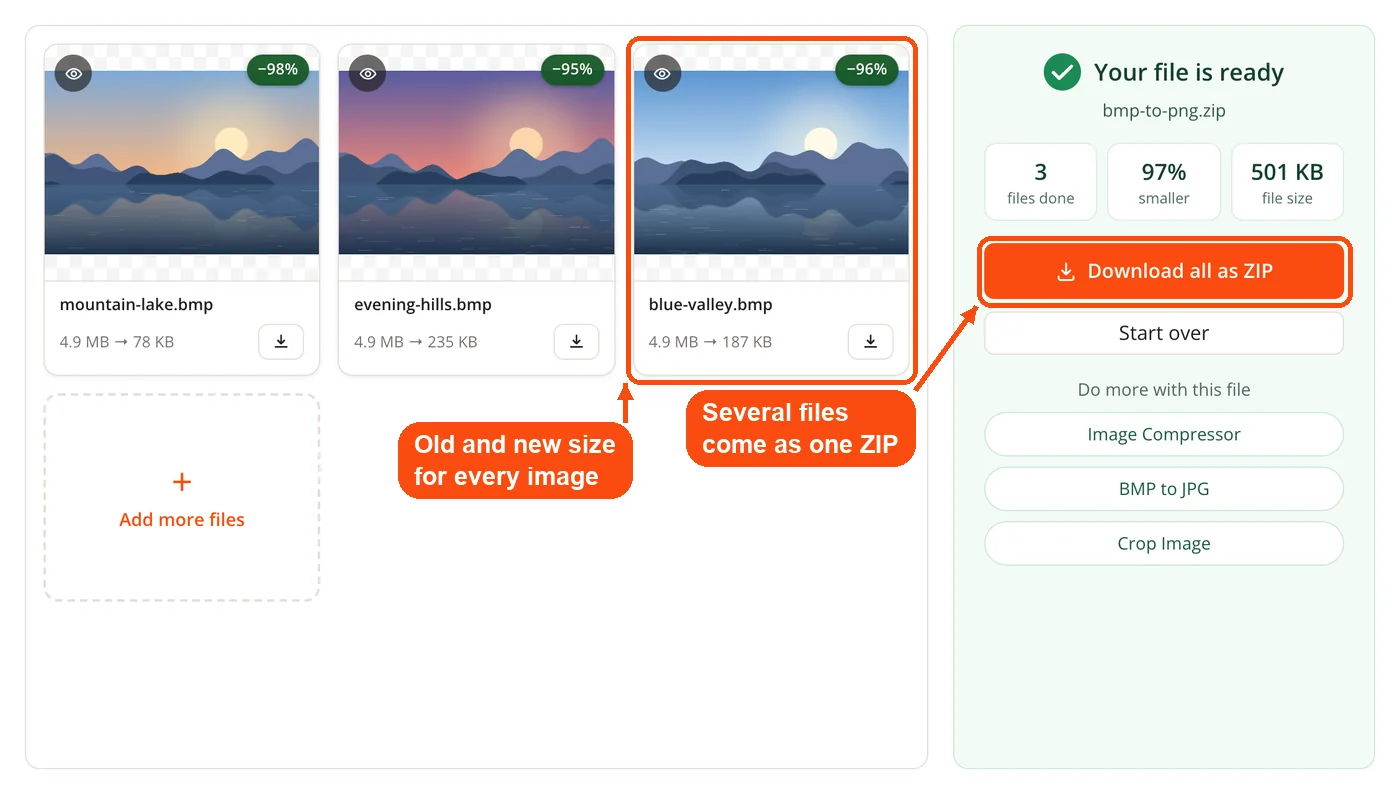Click the Start over button
Viewport: 1400px width, 794px height.
coord(1164,333)
